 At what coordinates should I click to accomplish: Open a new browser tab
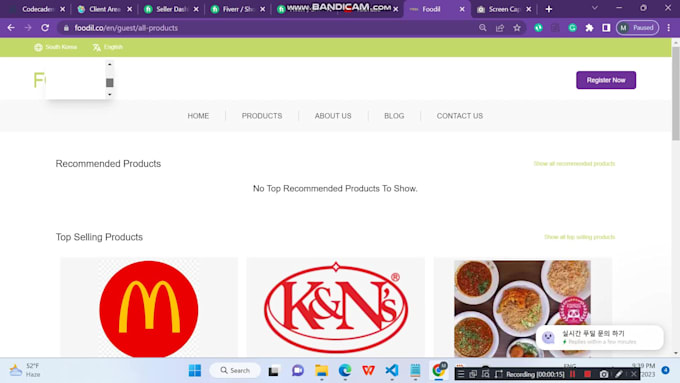coord(549,9)
